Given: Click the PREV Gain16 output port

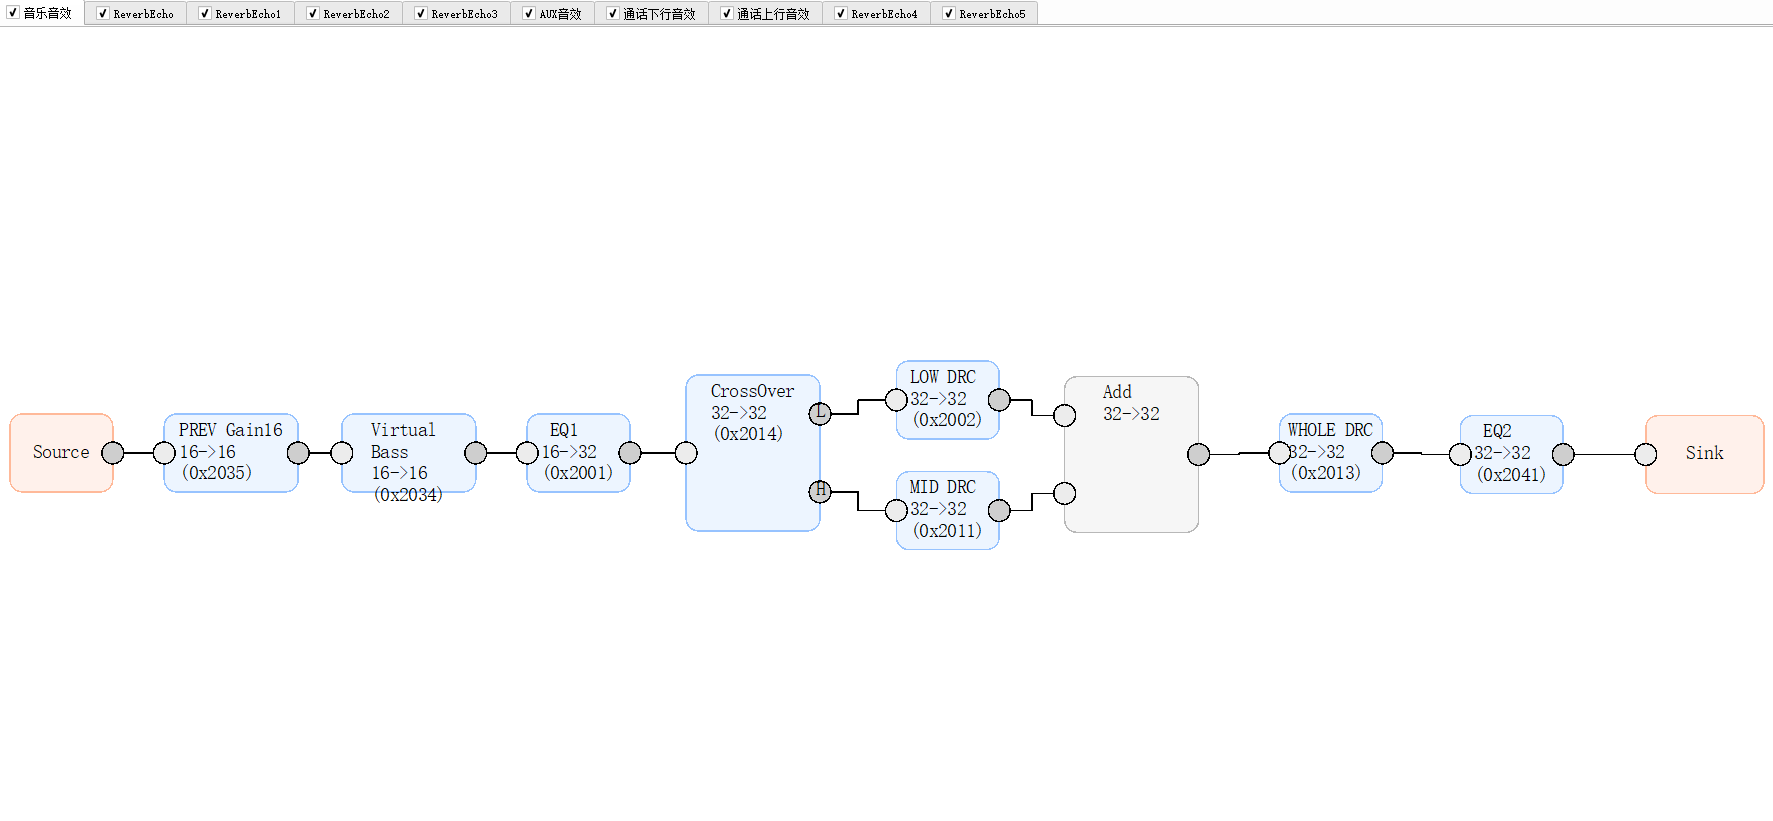Looking at the screenshot, I should (x=298, y=453).
